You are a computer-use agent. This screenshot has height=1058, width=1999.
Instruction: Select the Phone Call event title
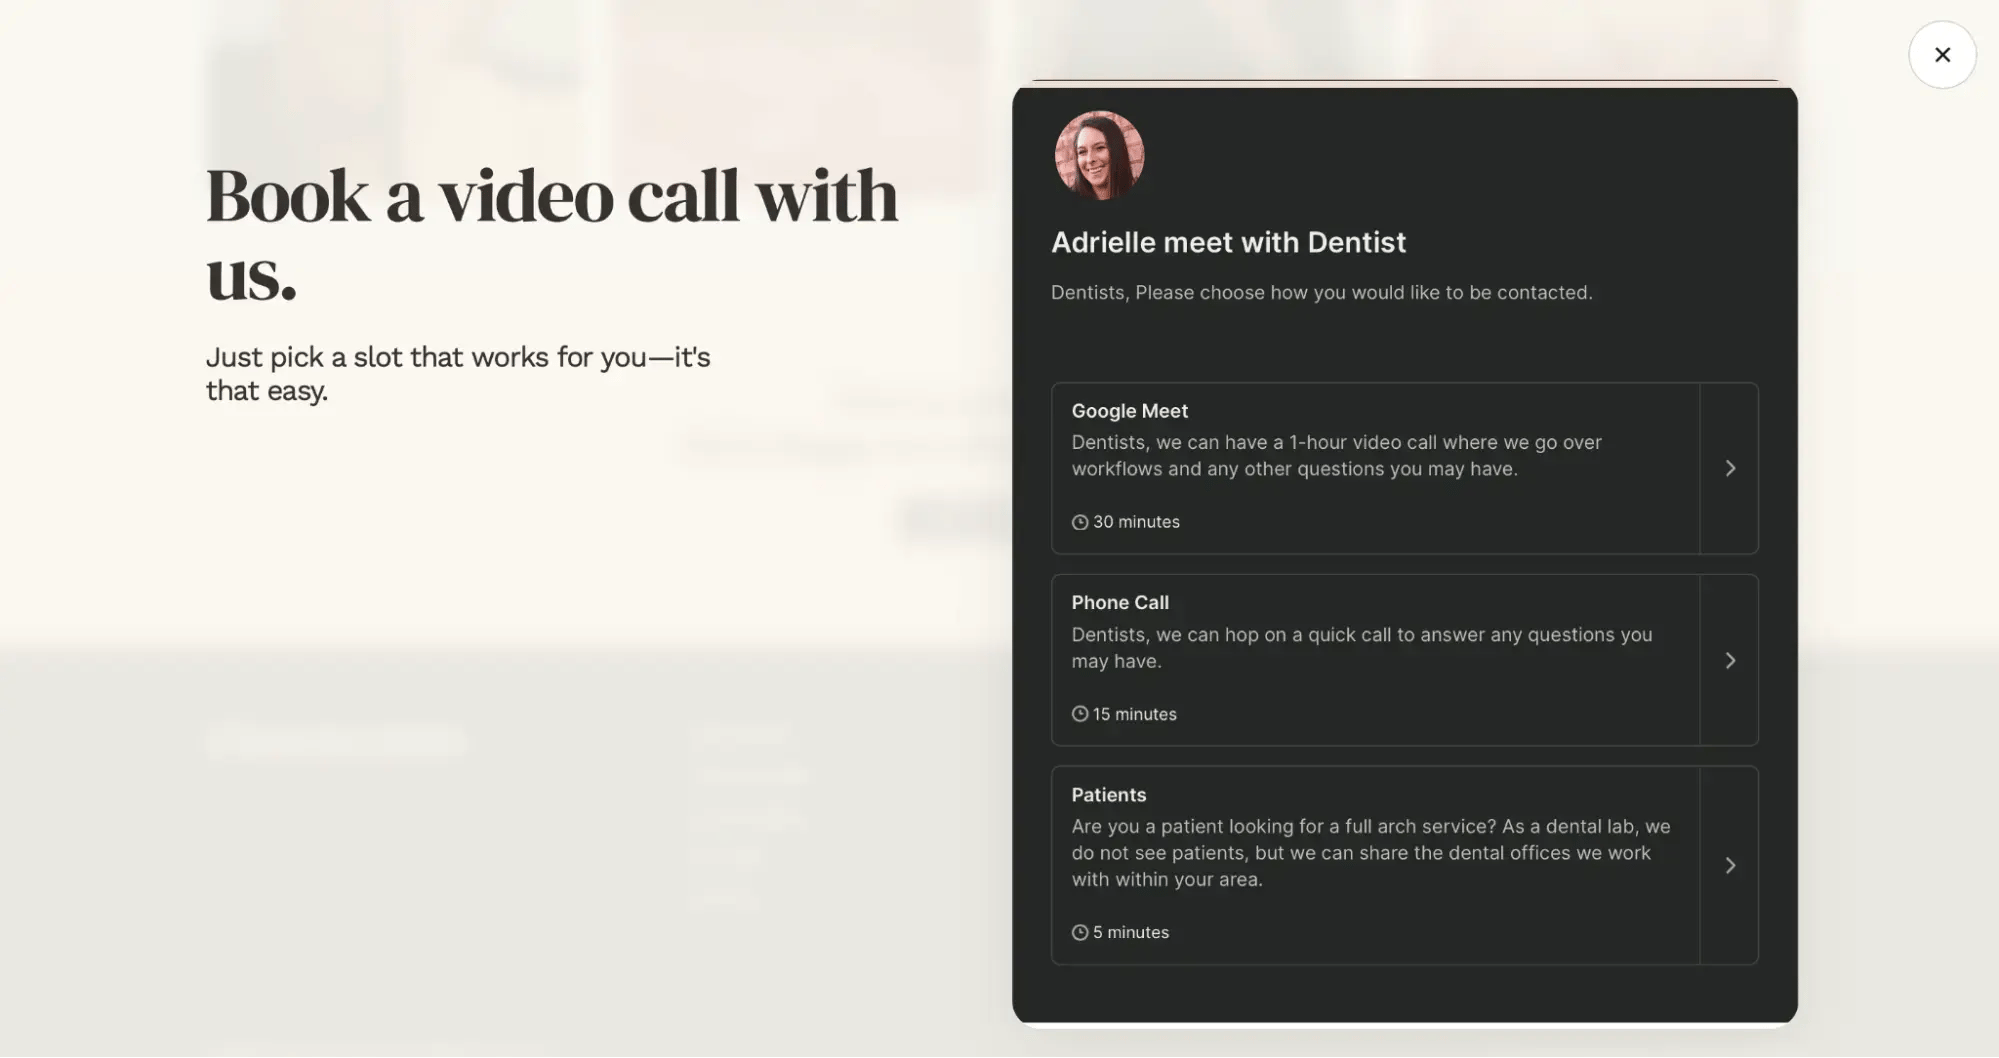(x=1120, y=603)
